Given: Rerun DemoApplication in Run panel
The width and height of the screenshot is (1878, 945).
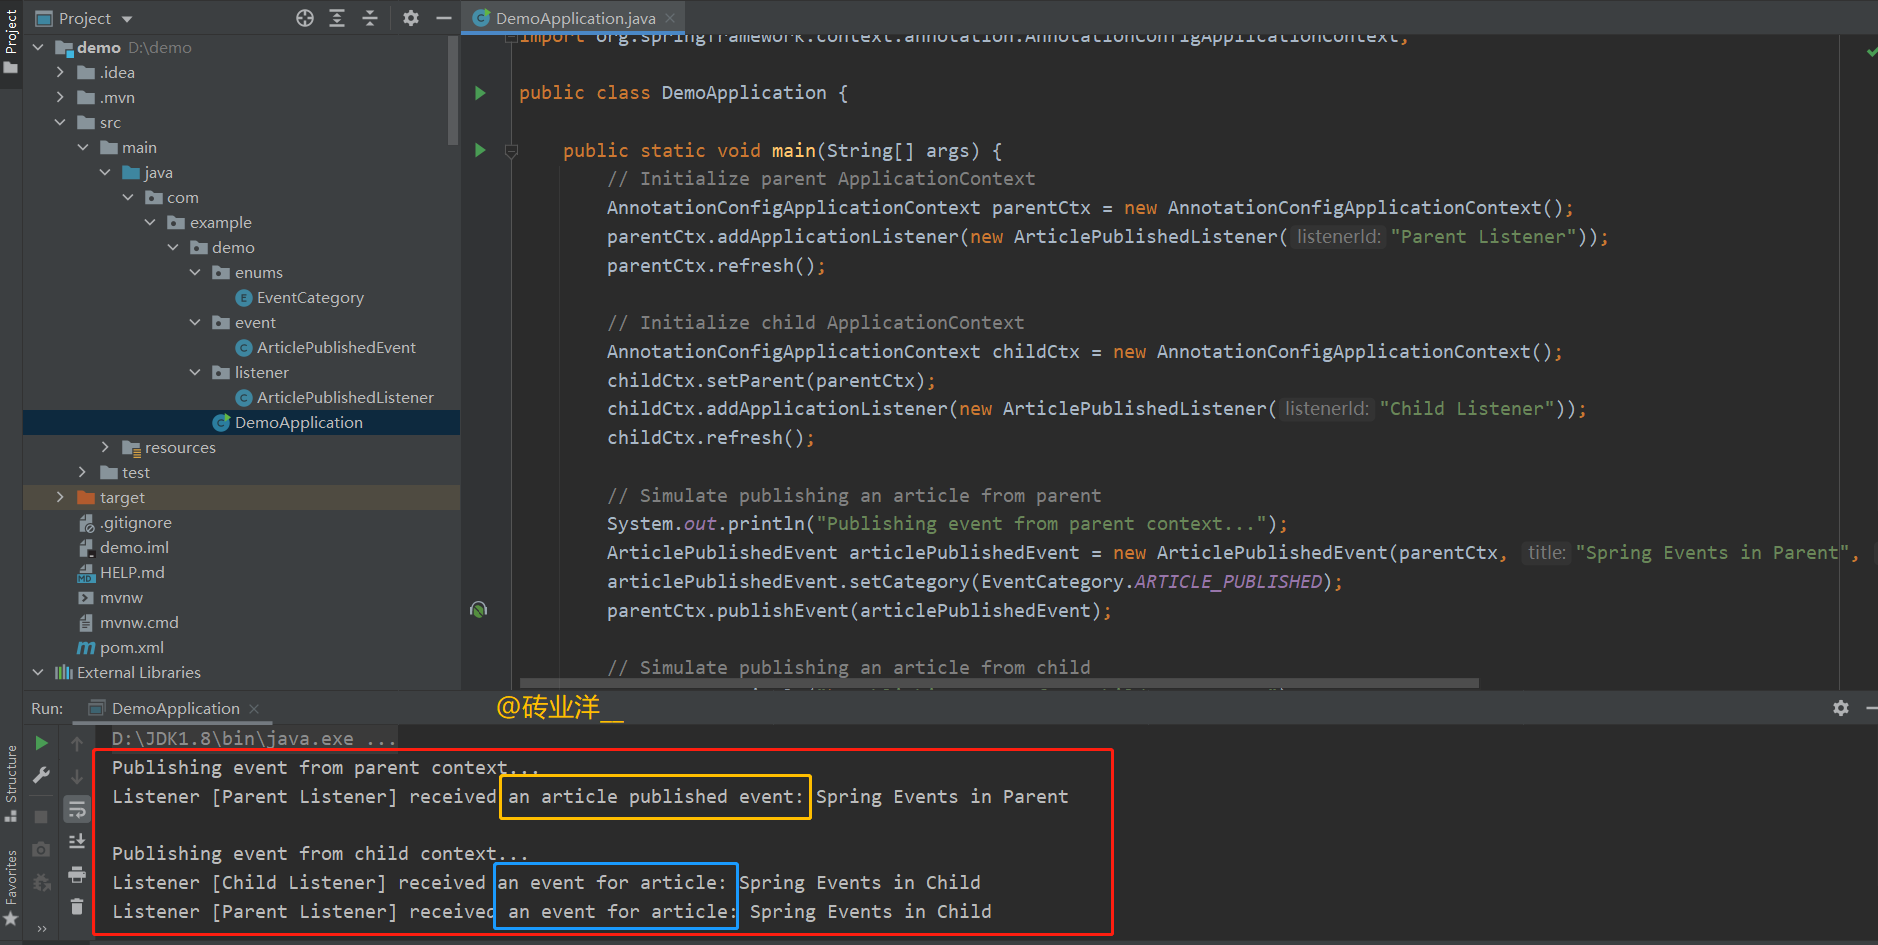Looking at the screenshot, I should pyautogui.click(x=41, y=743).
